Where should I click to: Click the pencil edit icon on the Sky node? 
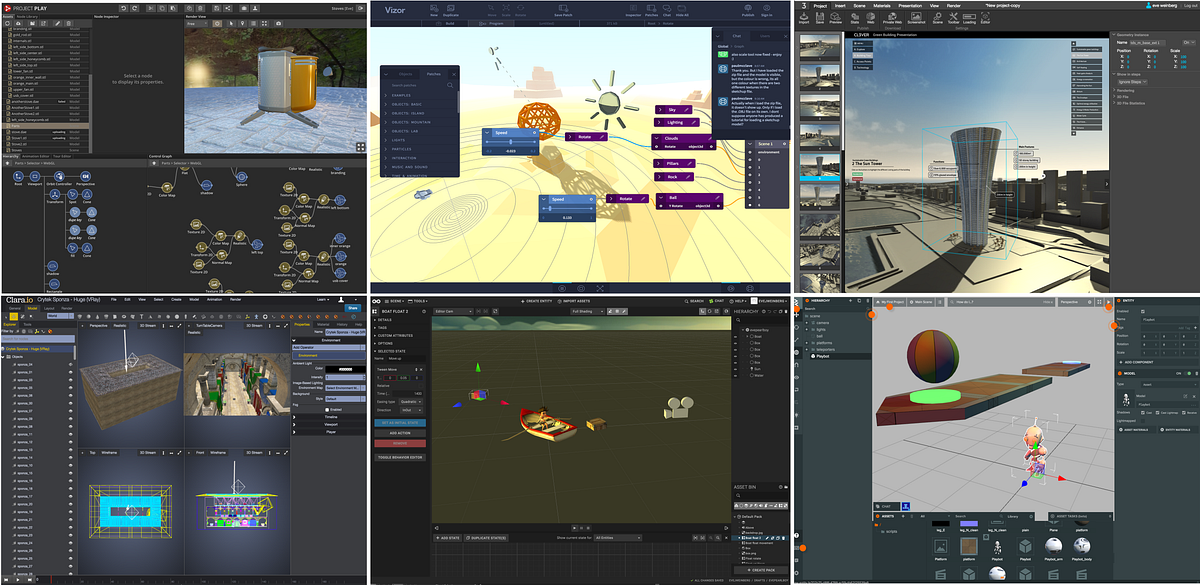686,110
